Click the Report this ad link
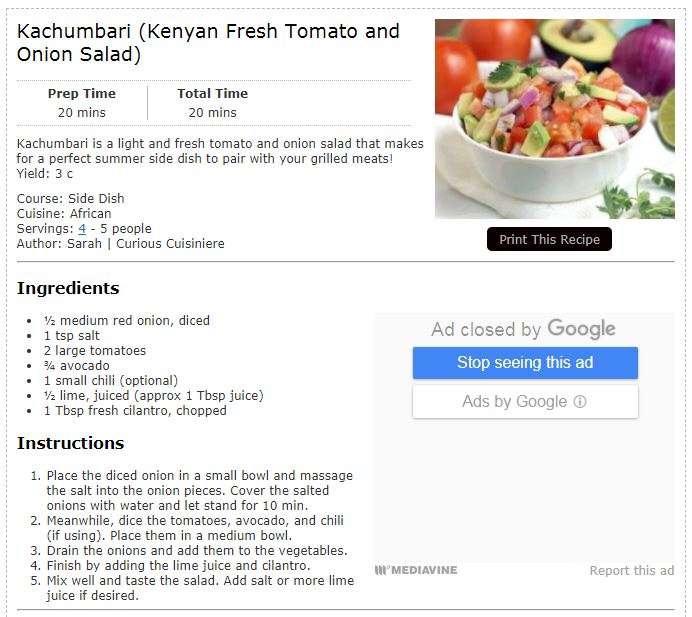692x617 pixels. point(631,571)
